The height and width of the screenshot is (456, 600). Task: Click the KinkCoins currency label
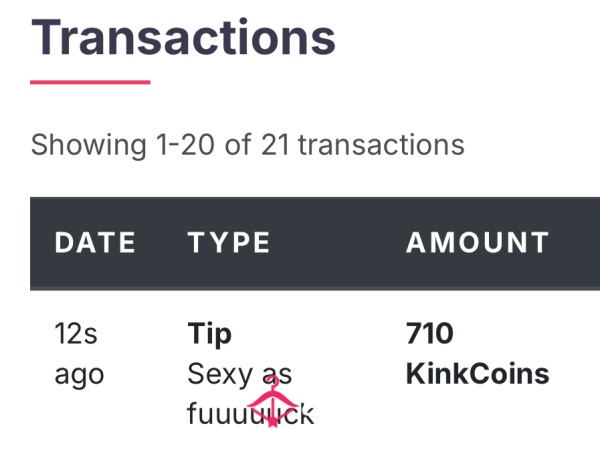coord(478,374)
